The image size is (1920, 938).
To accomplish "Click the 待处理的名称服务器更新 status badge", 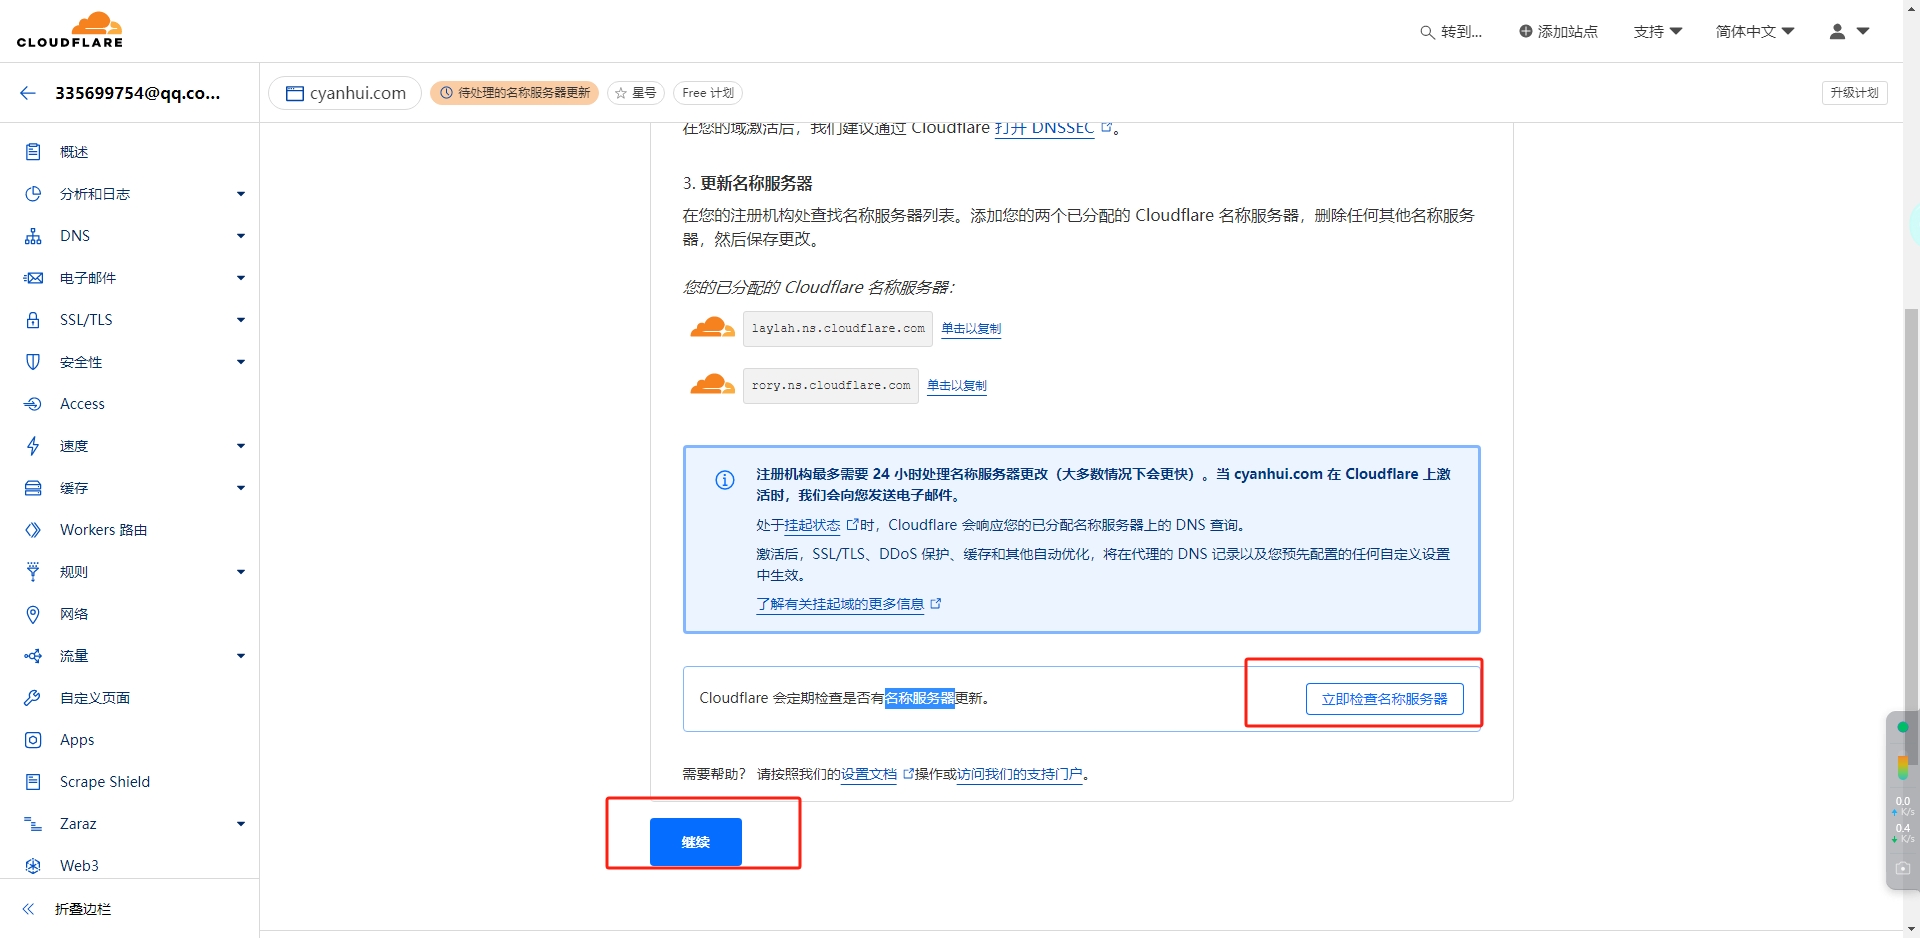I will pos(515,93).
